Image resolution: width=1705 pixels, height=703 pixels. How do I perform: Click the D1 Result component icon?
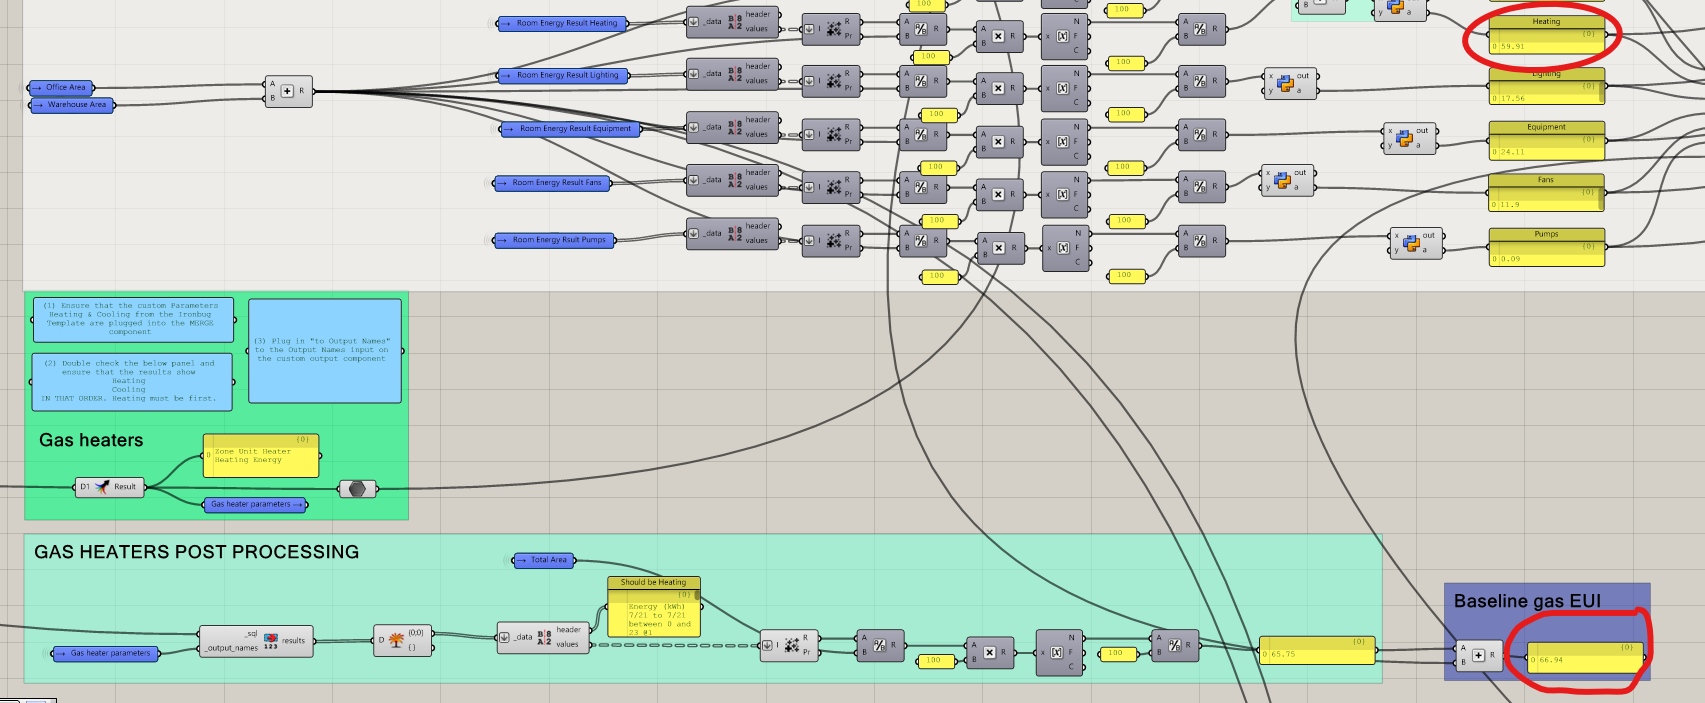(103, 487)
